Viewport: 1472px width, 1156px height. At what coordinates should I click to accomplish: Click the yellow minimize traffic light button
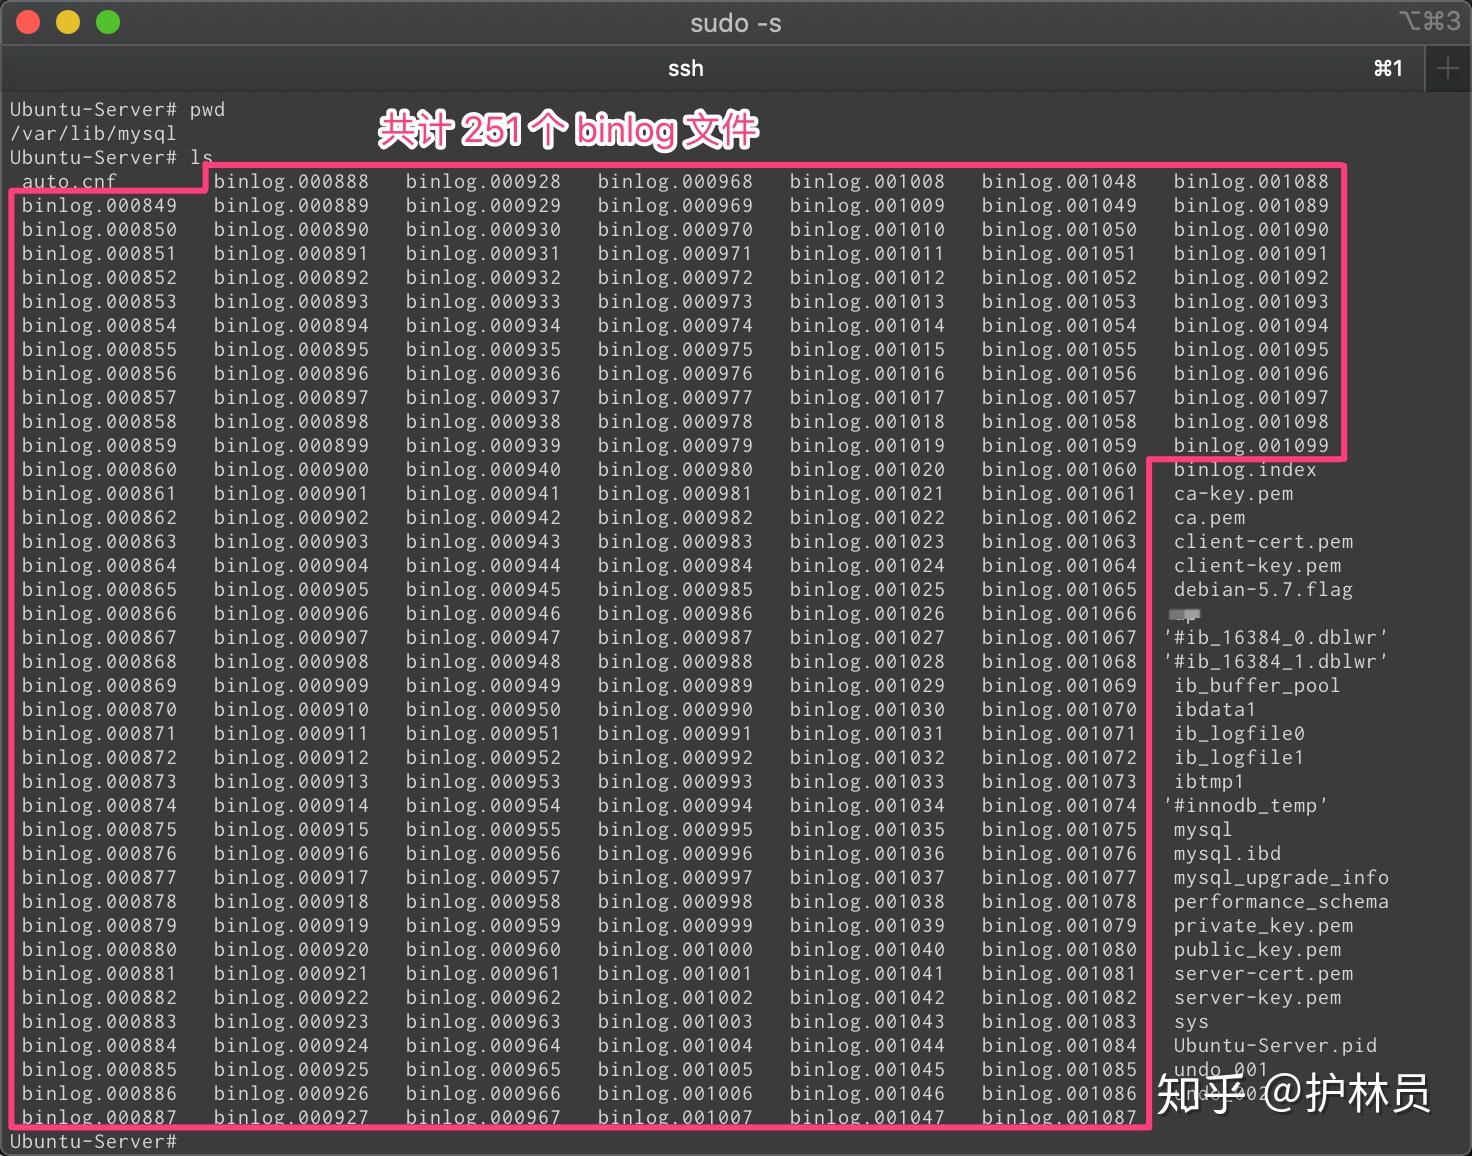pyautogui.click(x=68, y=21)
